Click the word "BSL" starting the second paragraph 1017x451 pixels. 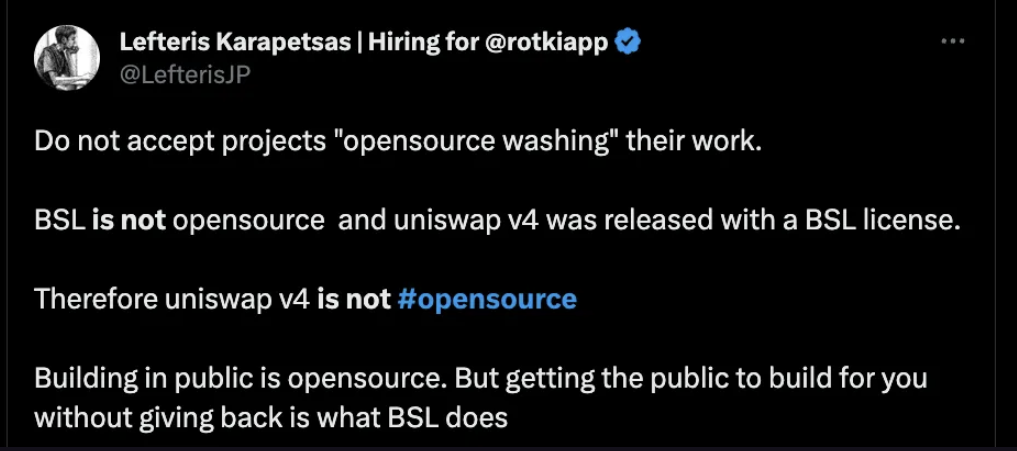(x=59, y=220)
